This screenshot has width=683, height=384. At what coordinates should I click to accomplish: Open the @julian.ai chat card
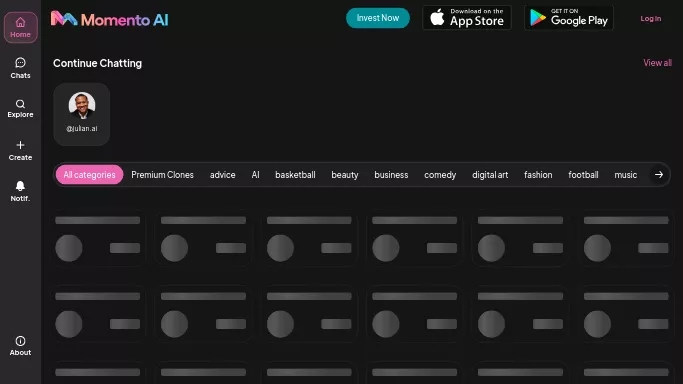(81, 114)
